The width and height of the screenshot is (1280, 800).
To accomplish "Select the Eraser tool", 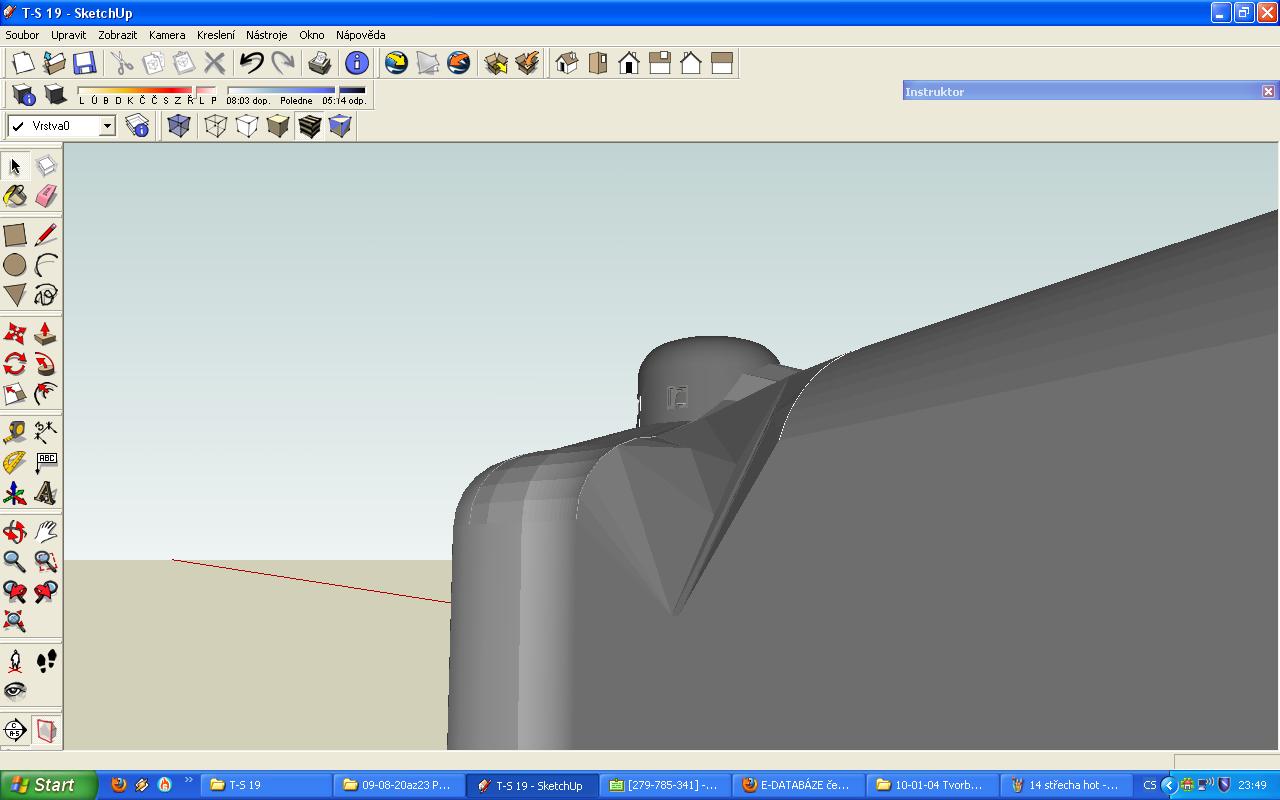I will [x=46, y=196].
